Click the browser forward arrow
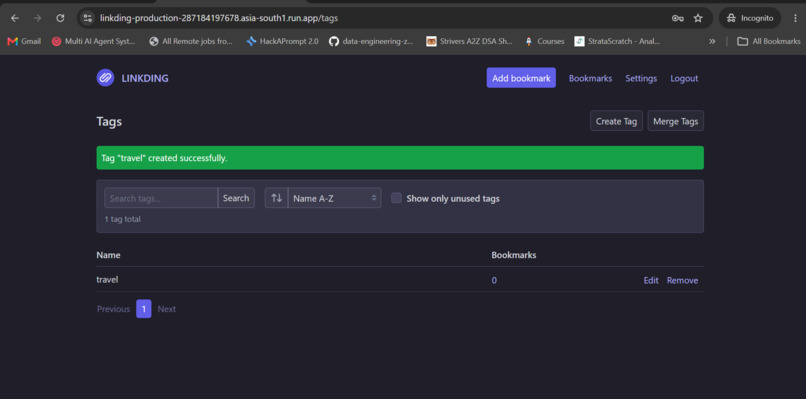 (38, 18)
